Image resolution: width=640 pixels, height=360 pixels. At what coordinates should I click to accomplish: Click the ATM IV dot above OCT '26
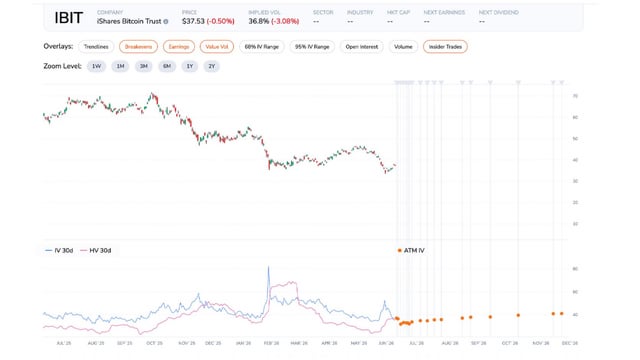518,315
